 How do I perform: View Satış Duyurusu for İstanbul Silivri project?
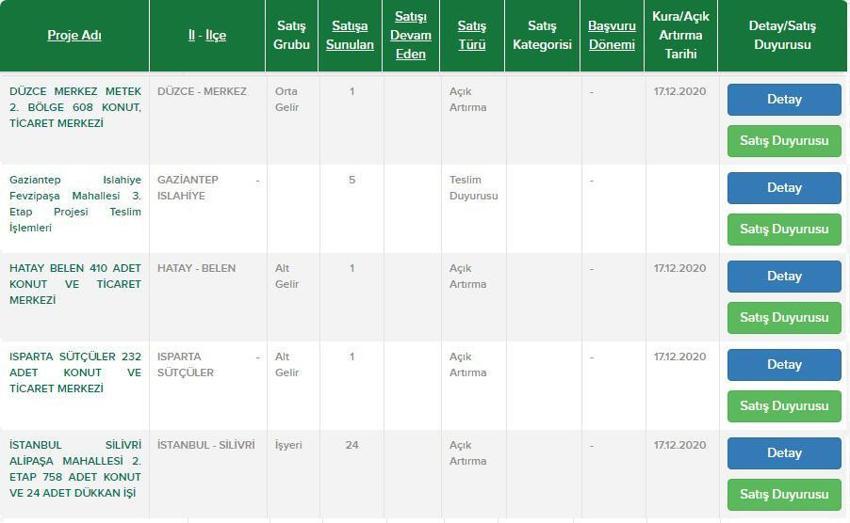pos(784,494)
